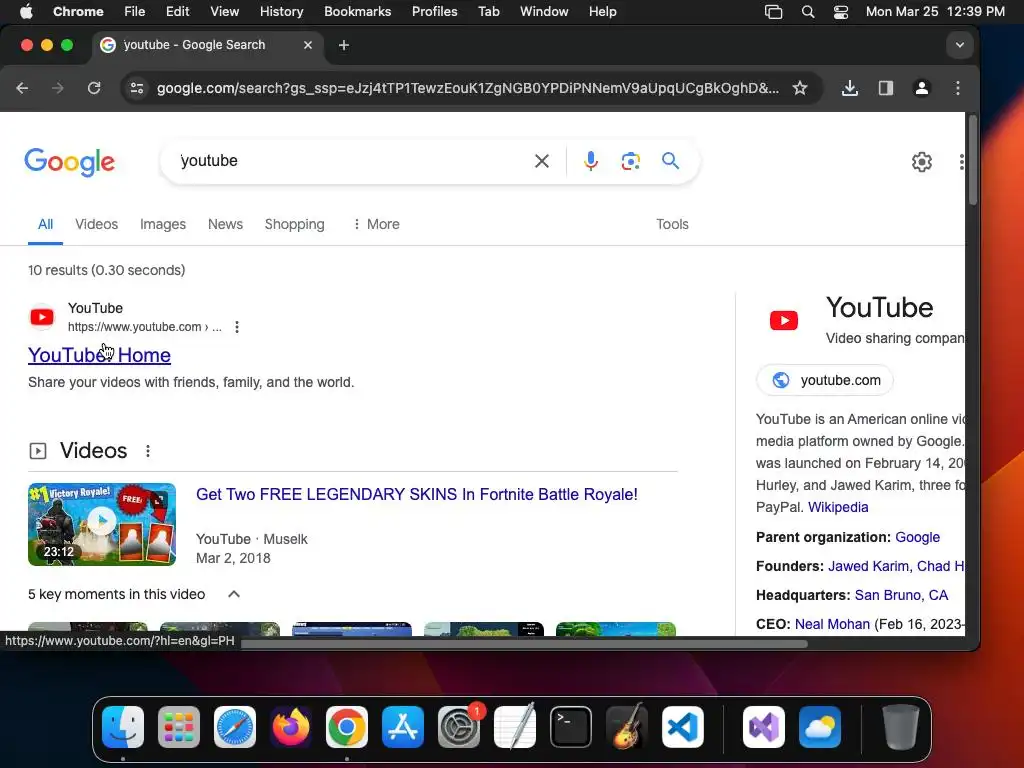Open Videos section three-dot menu

[148, 451]
